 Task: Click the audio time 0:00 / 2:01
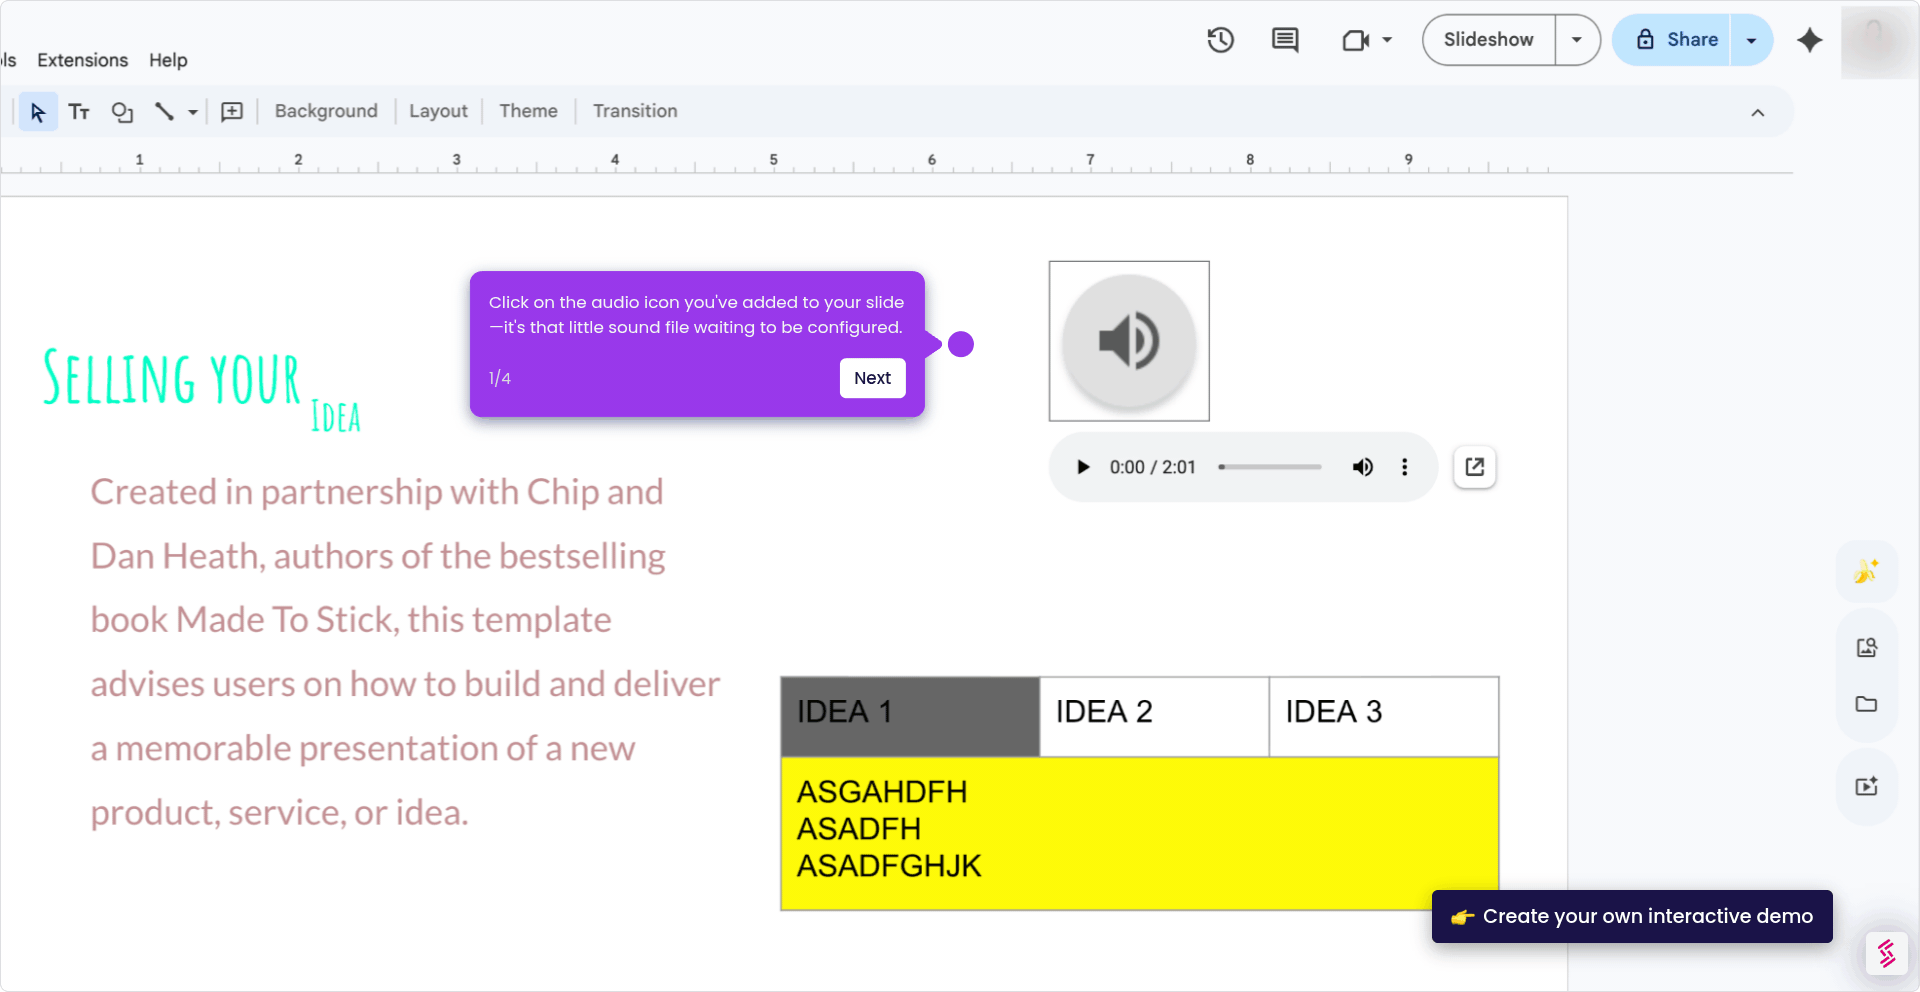1152,467
